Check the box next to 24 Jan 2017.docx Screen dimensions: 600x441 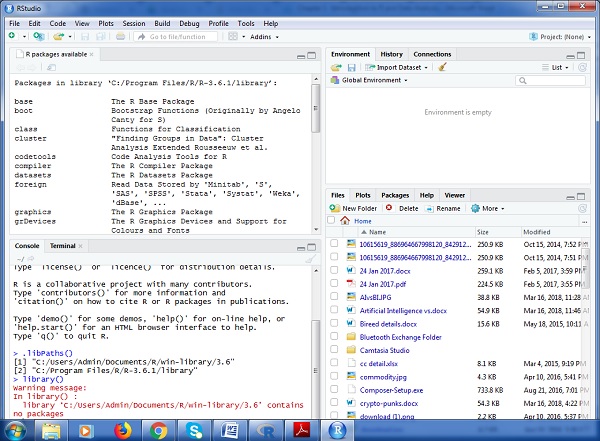[334, 269]
